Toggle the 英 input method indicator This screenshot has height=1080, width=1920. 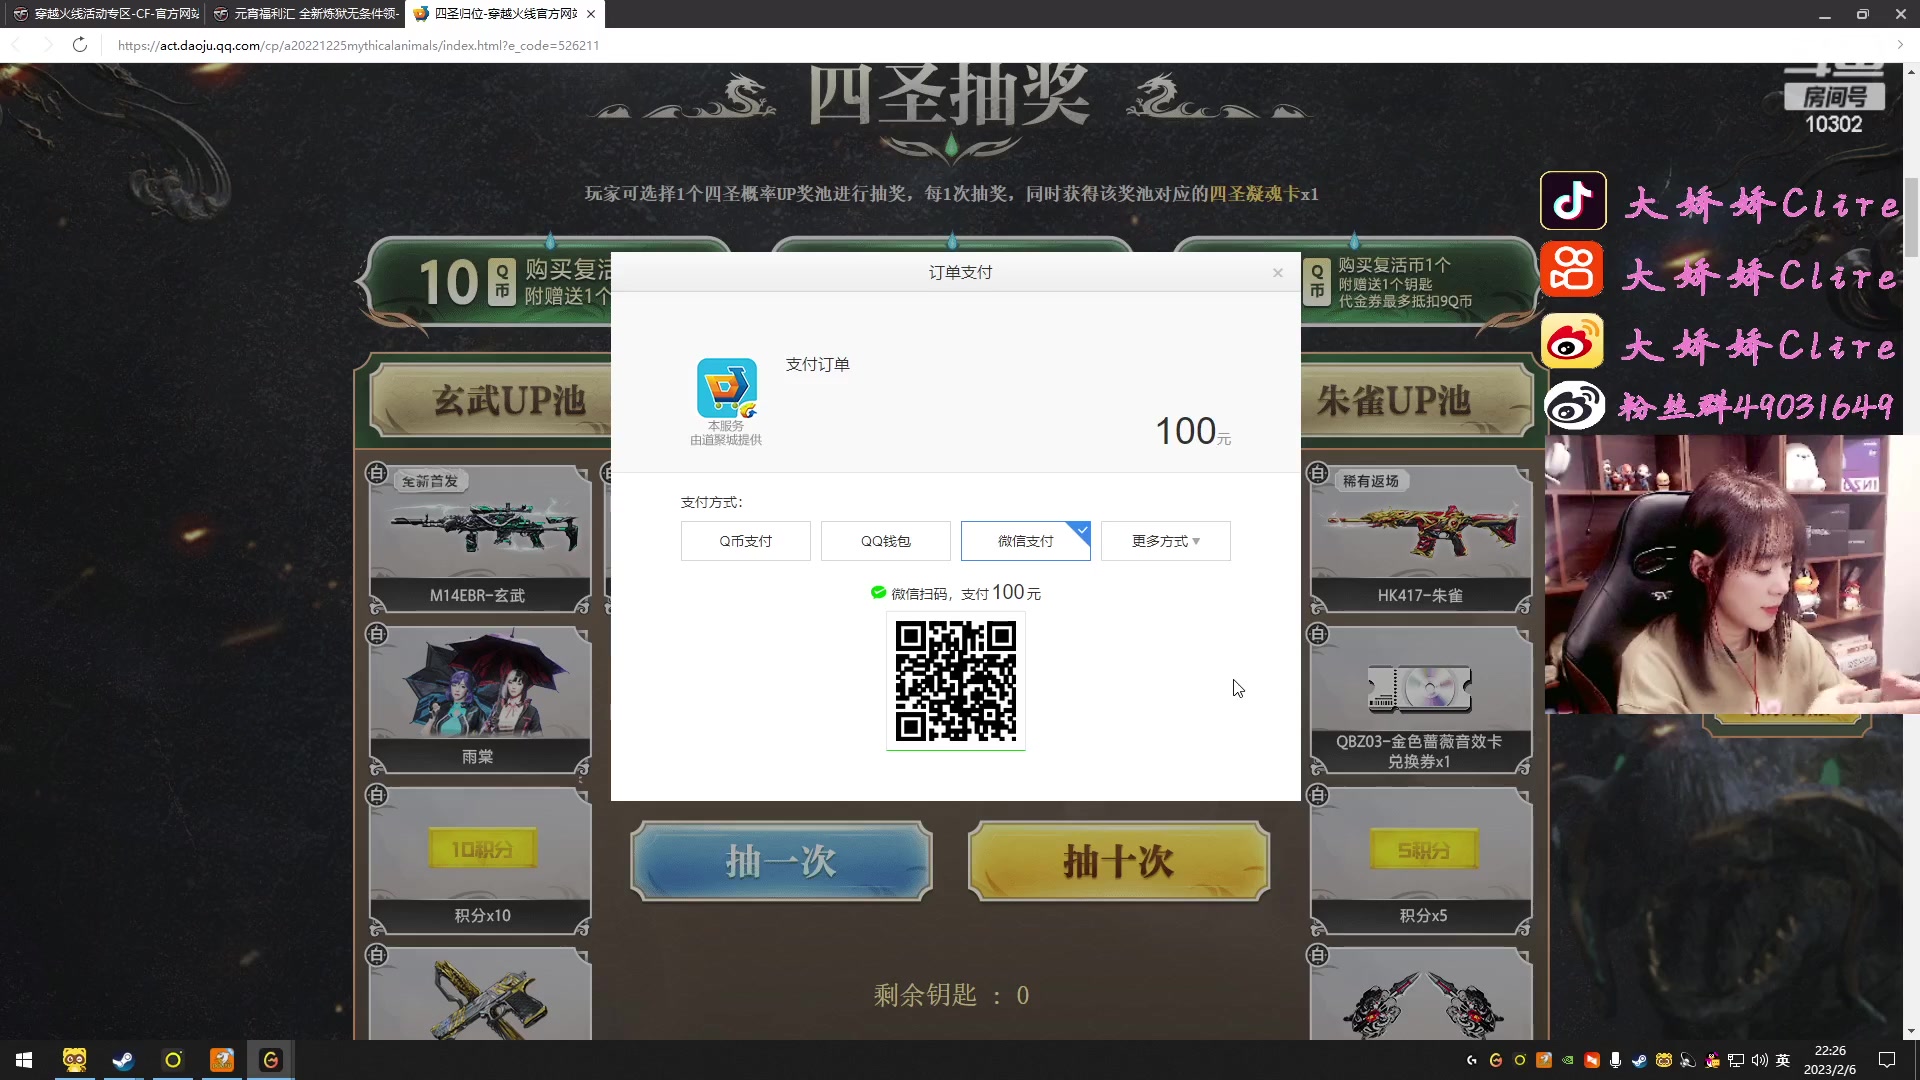(1783, 1060)
